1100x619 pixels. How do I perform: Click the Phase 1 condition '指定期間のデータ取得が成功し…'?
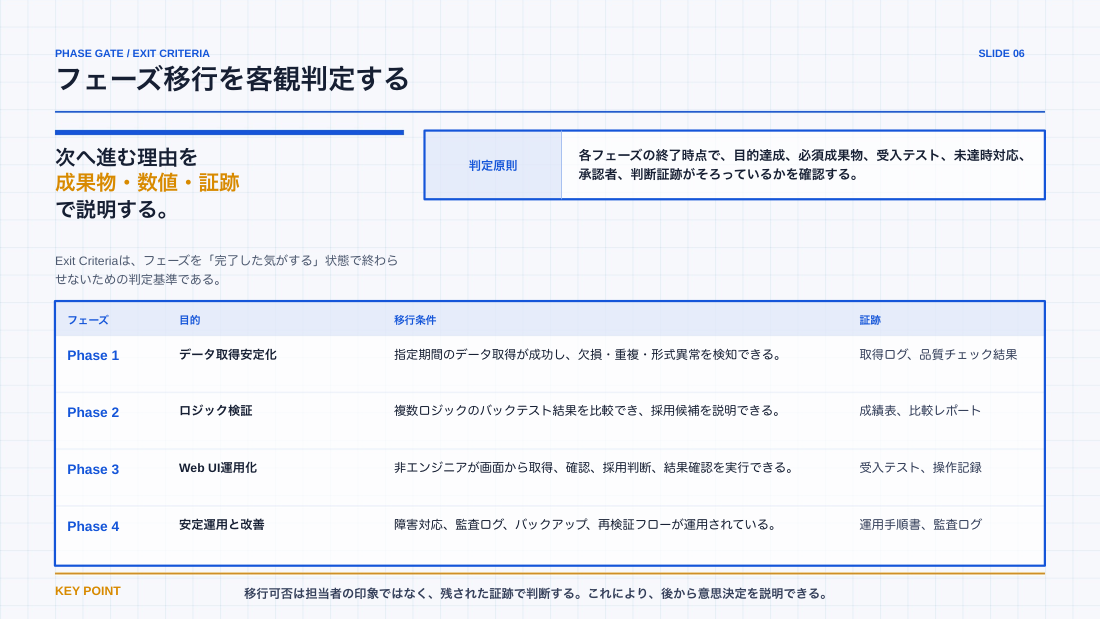588,354
